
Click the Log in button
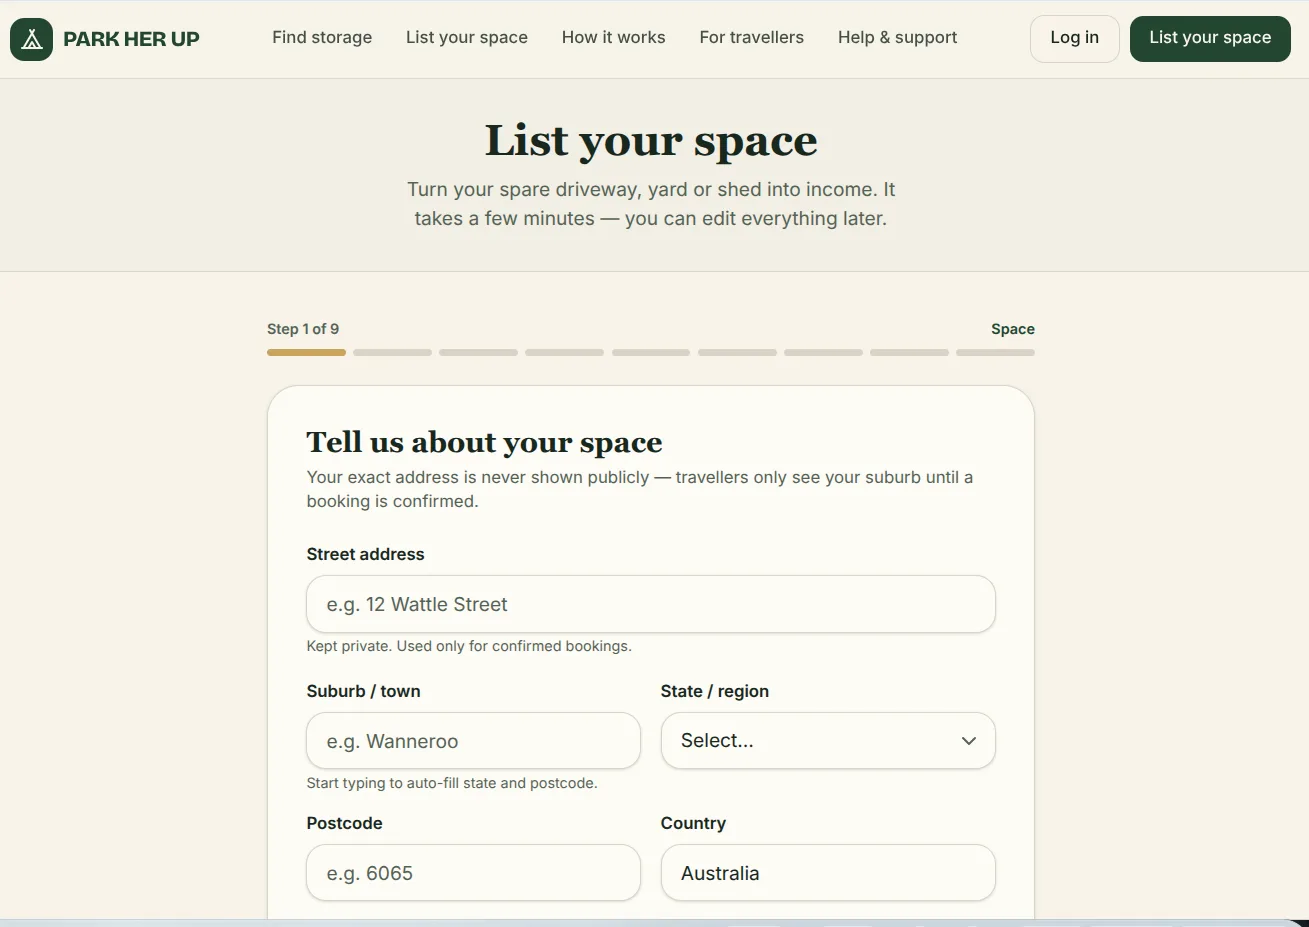click(1075, 39)
